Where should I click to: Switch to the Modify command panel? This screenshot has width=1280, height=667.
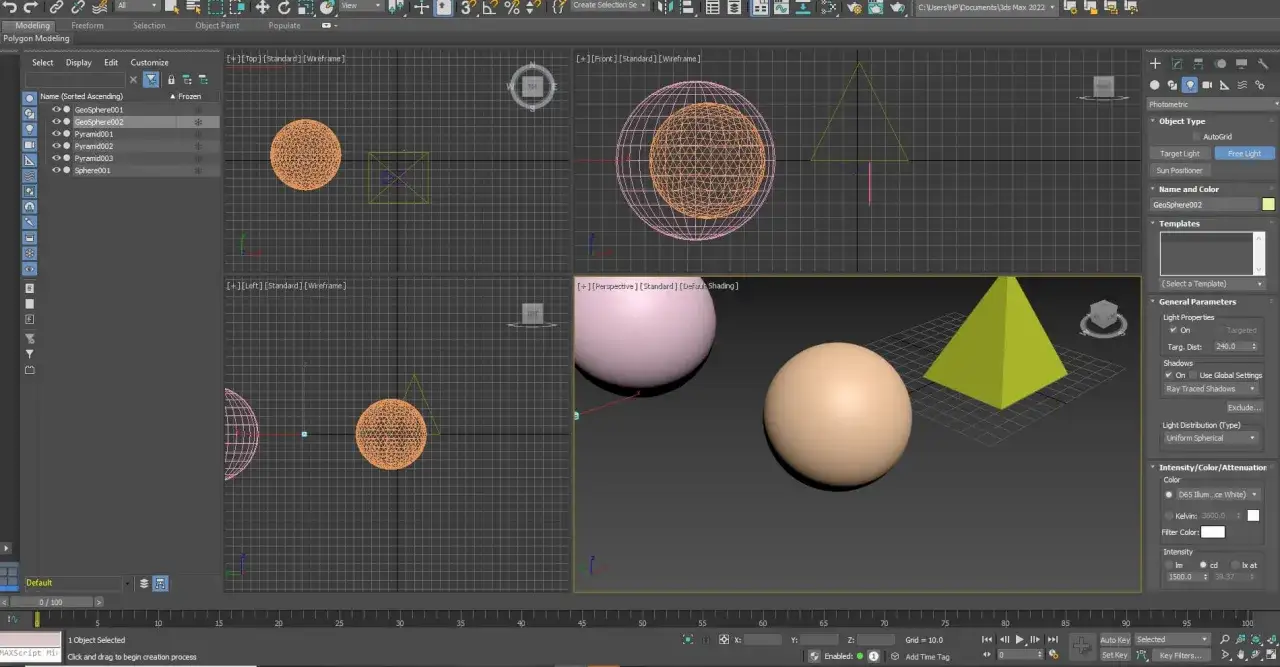1177,63
